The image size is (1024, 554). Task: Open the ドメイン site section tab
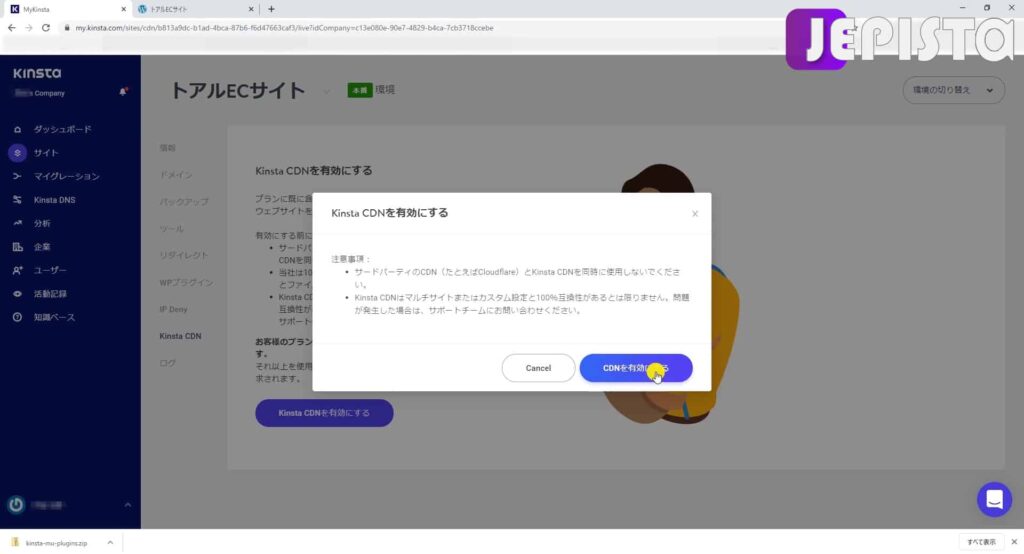pyautogui.click(x=176, y=175)
